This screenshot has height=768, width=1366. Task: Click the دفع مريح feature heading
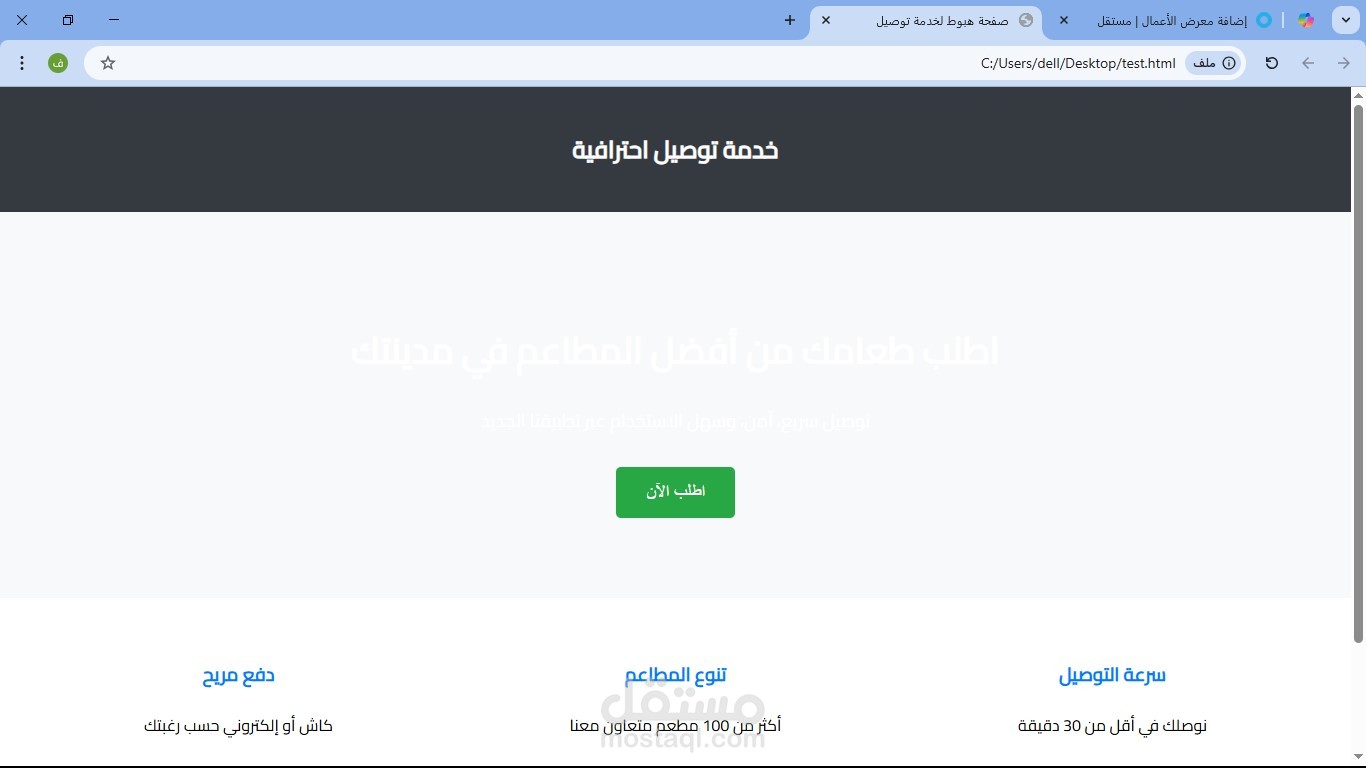[x=238, y=675]
